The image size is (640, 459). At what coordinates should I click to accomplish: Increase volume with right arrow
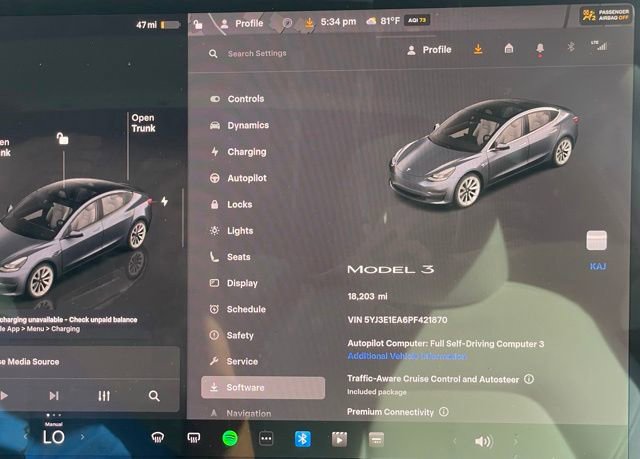pos(516,441)
